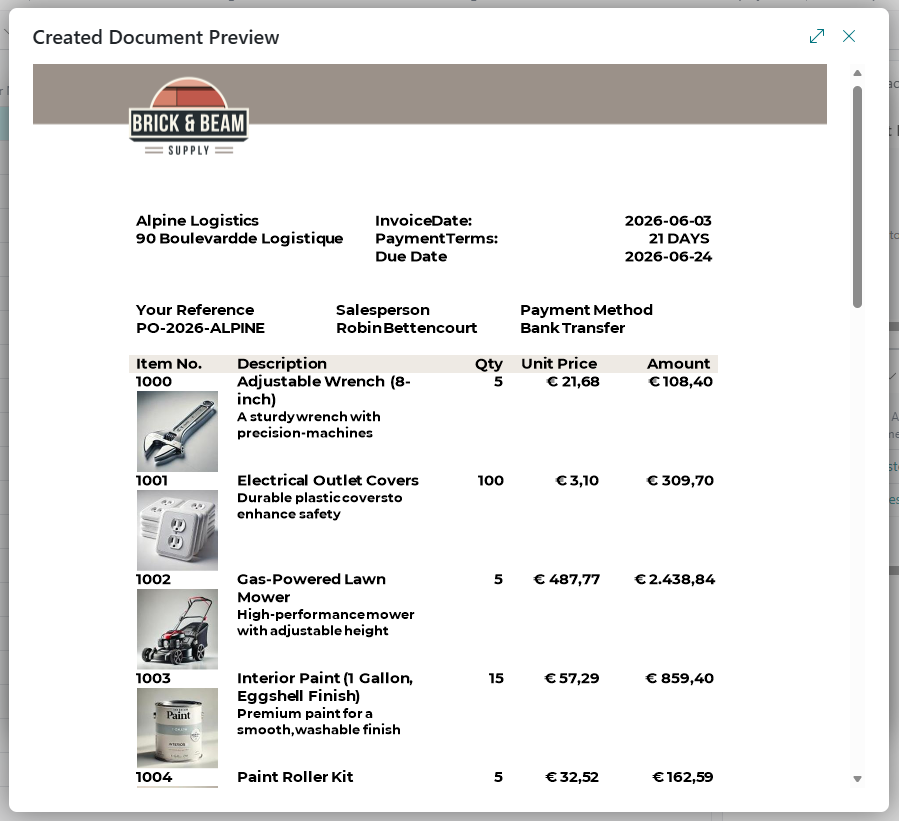Click unit price '€ 32,52'
Viewport: 899px width, 821px height.
coord(572,777)
